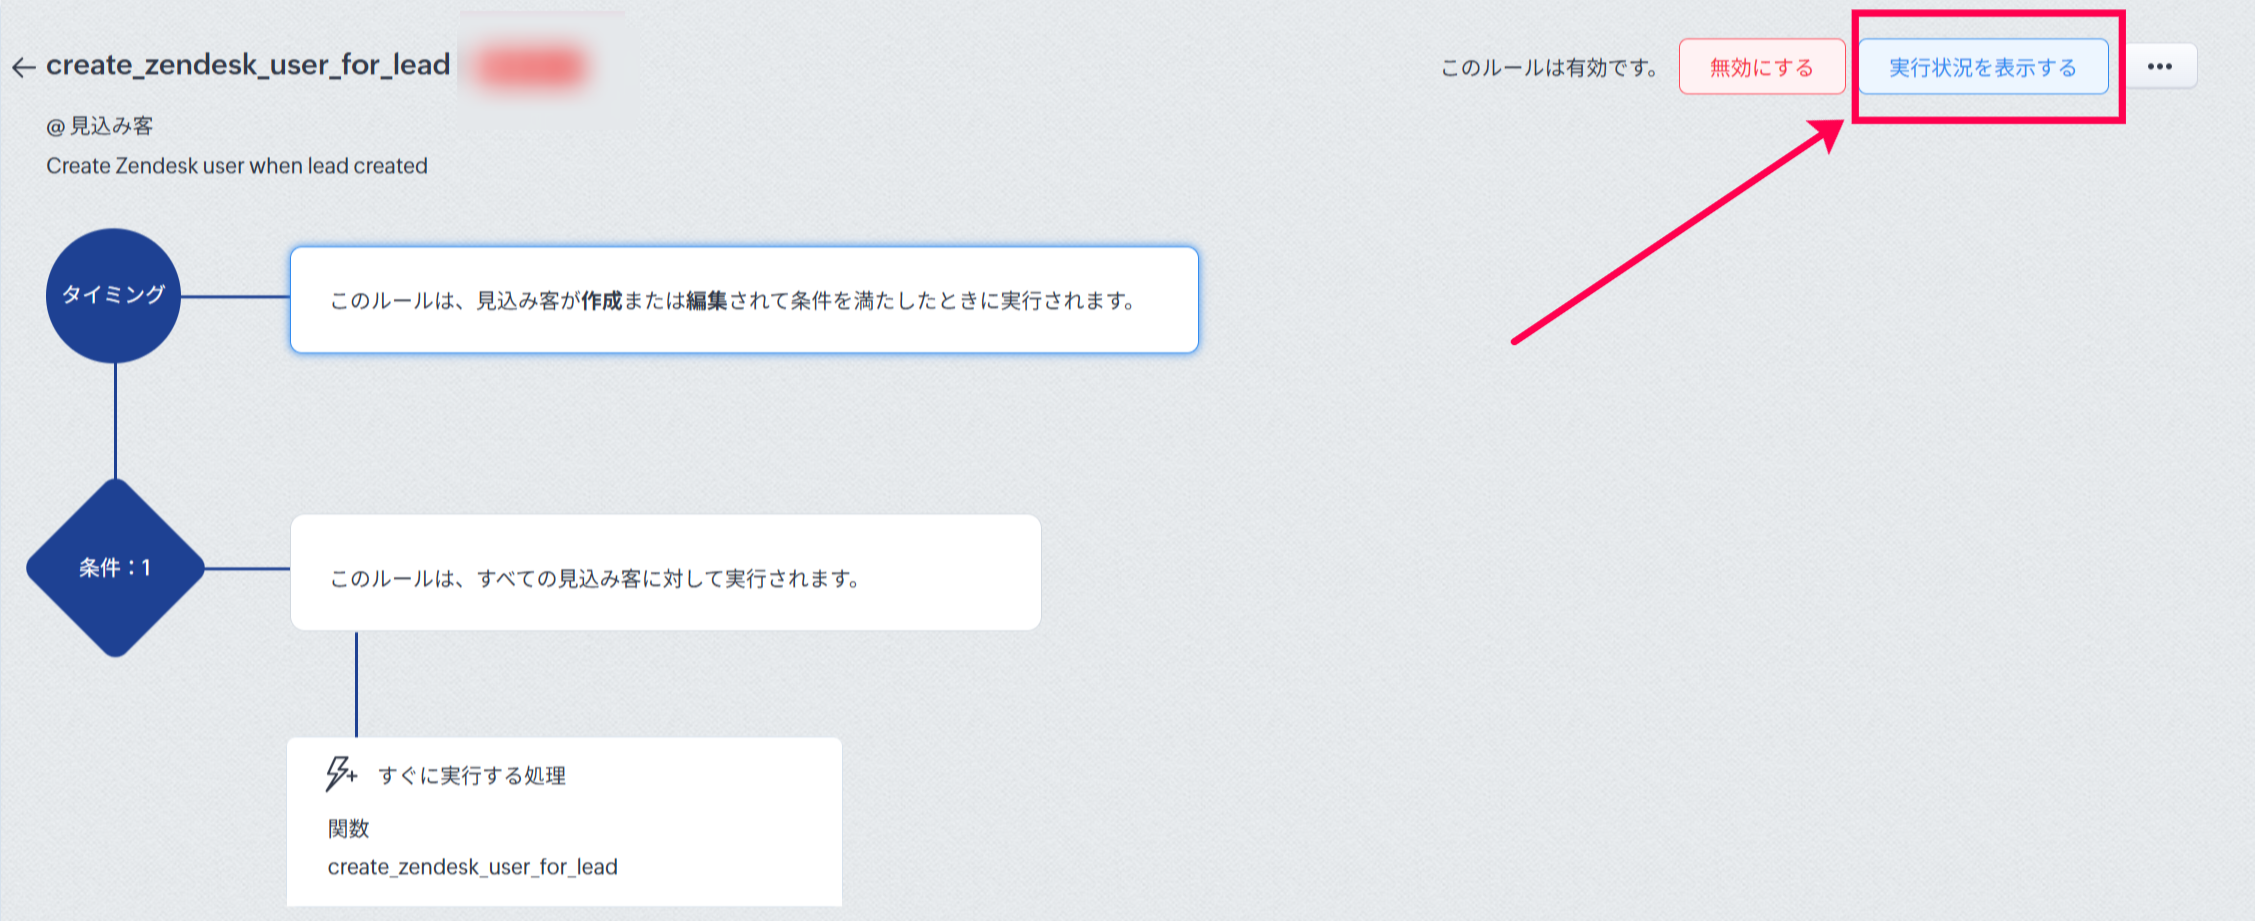Select the タイミング circle node
The height and width of the screenshot is (921, 2255).
113,295
